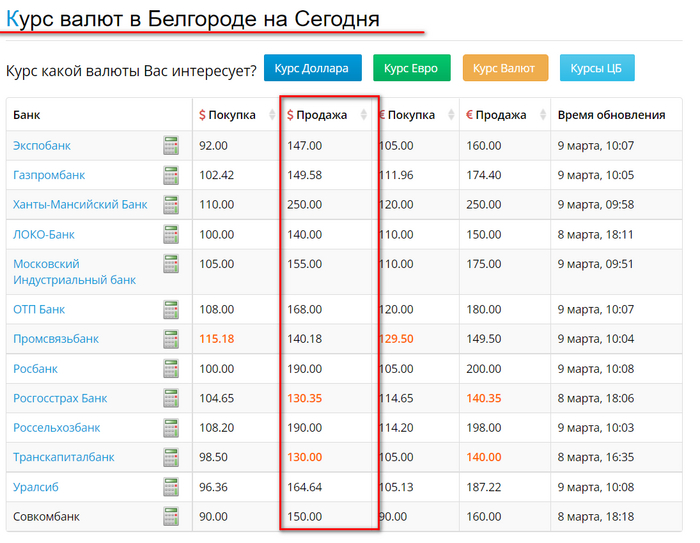Viewport: 700px width, 543px height.
Task: Open the Экспобанк link
Action: pyautogui.click(x=42, y=146)
